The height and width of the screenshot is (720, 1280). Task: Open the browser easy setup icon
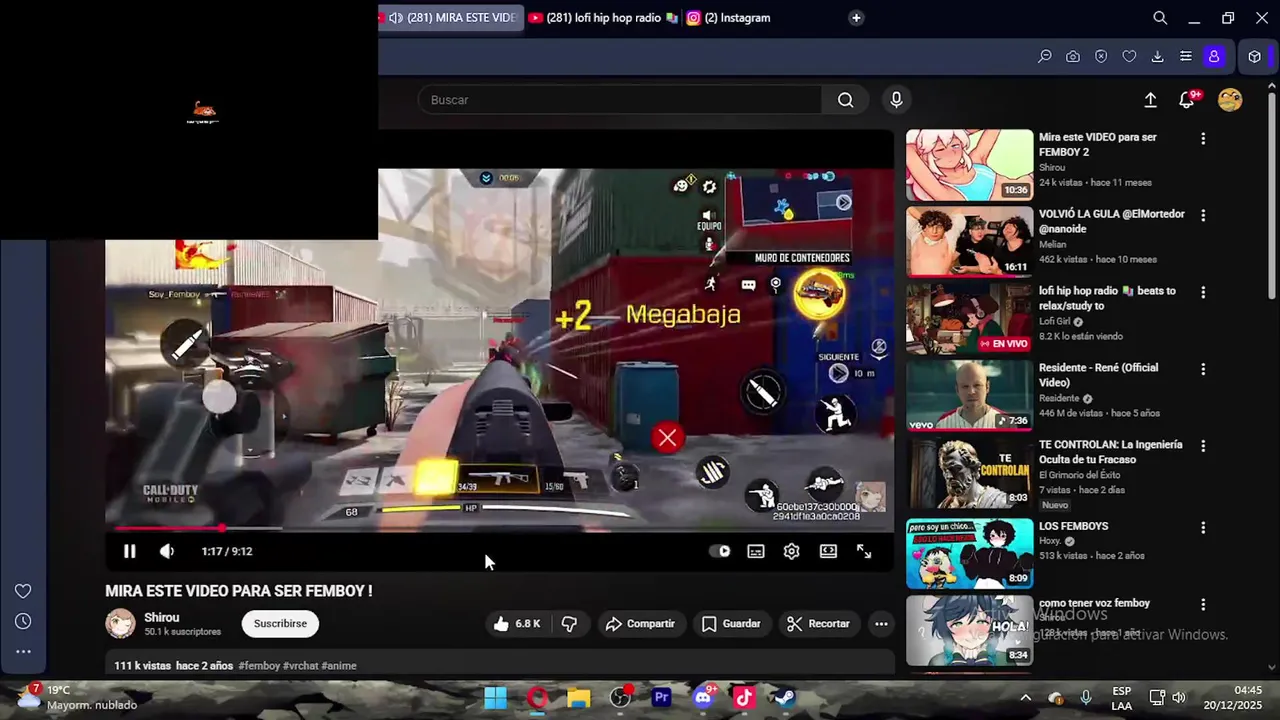[1185, 56]
